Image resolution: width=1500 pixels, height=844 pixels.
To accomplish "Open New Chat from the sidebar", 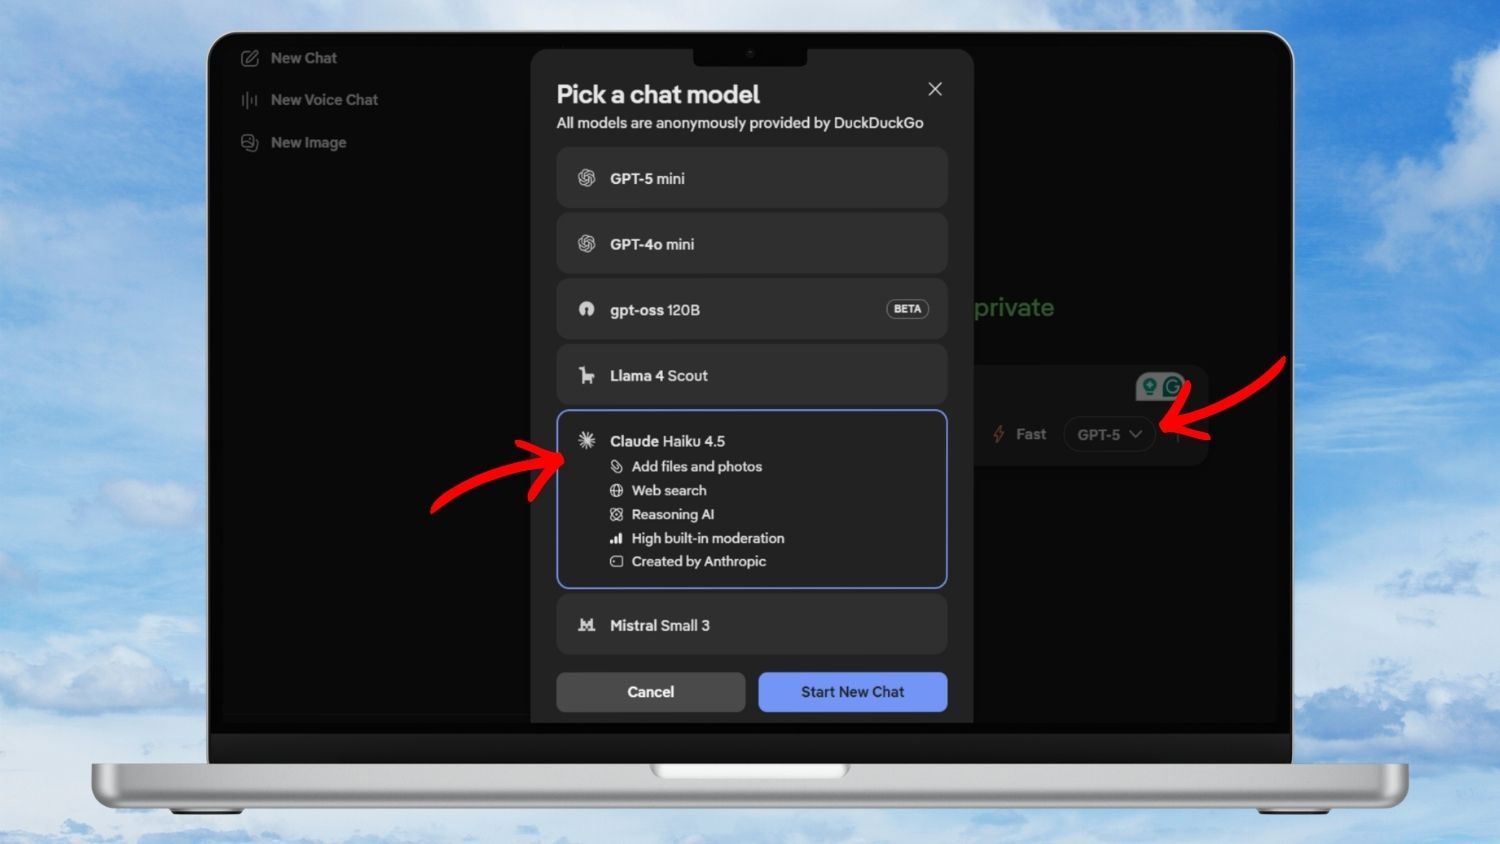I will point(289,58).
